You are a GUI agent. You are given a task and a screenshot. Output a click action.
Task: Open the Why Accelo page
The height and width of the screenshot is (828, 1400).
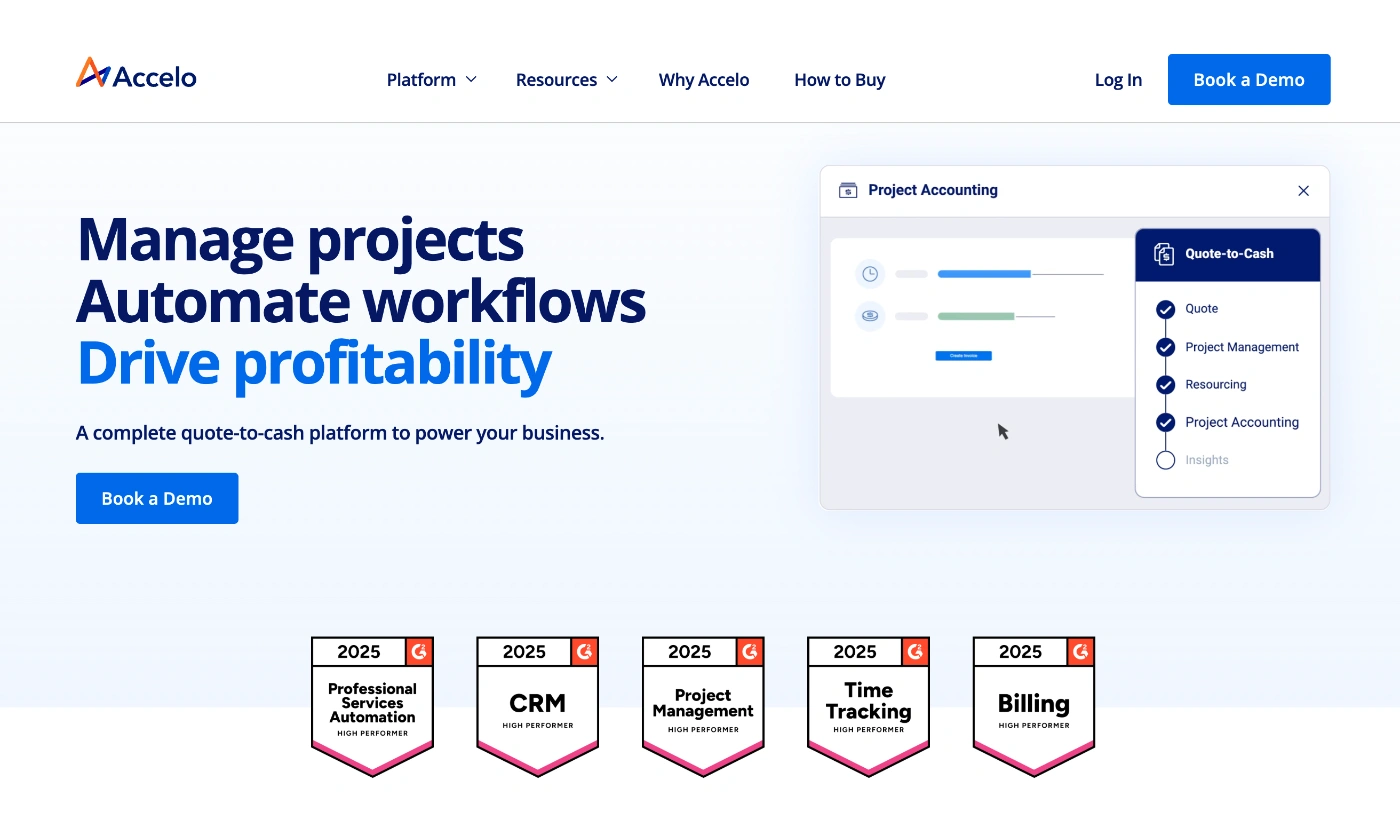[704, 79]
